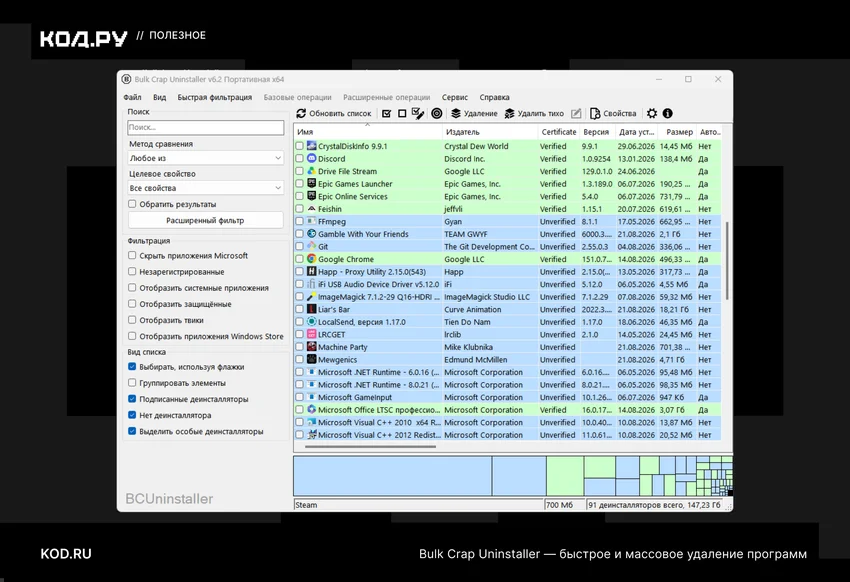Enable Отобразить приложения Windows Store checkbox

click(x=132, y=336)
